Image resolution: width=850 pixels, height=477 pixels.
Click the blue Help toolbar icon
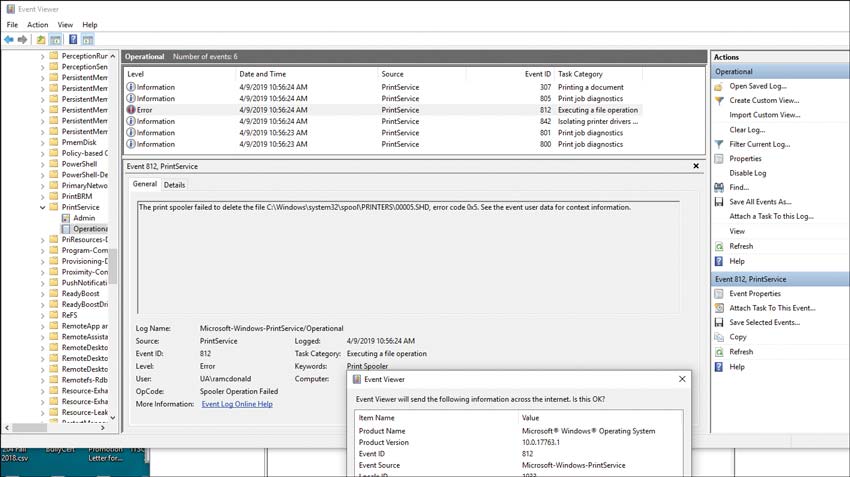point(73,40)
